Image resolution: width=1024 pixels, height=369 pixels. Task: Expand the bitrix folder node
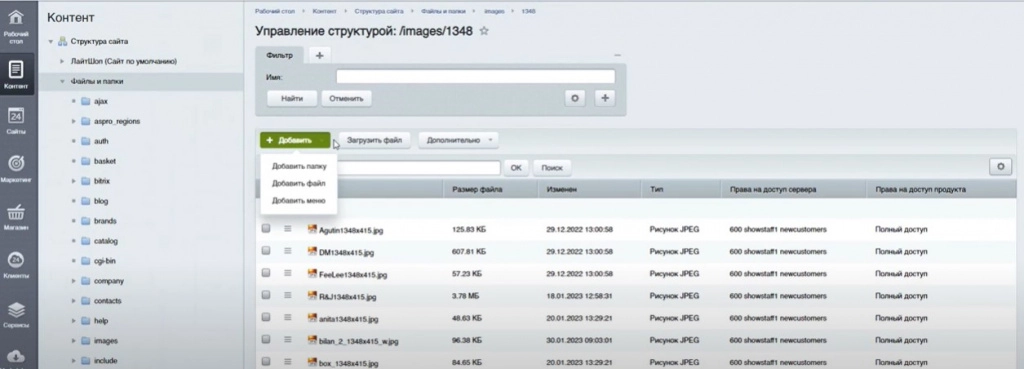74,181
